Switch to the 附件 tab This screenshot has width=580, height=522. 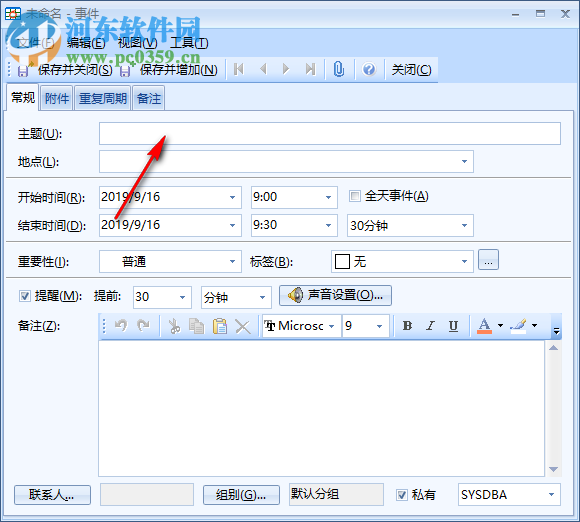tap(57, 98)
